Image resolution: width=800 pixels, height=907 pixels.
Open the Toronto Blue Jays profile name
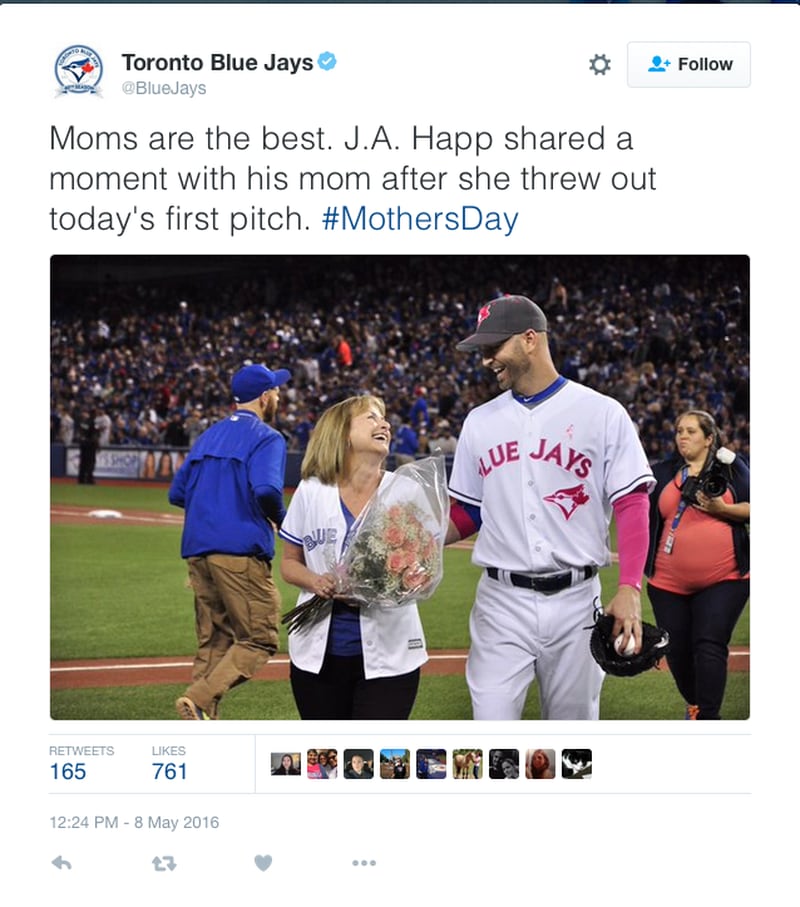(x=217, y=62)
